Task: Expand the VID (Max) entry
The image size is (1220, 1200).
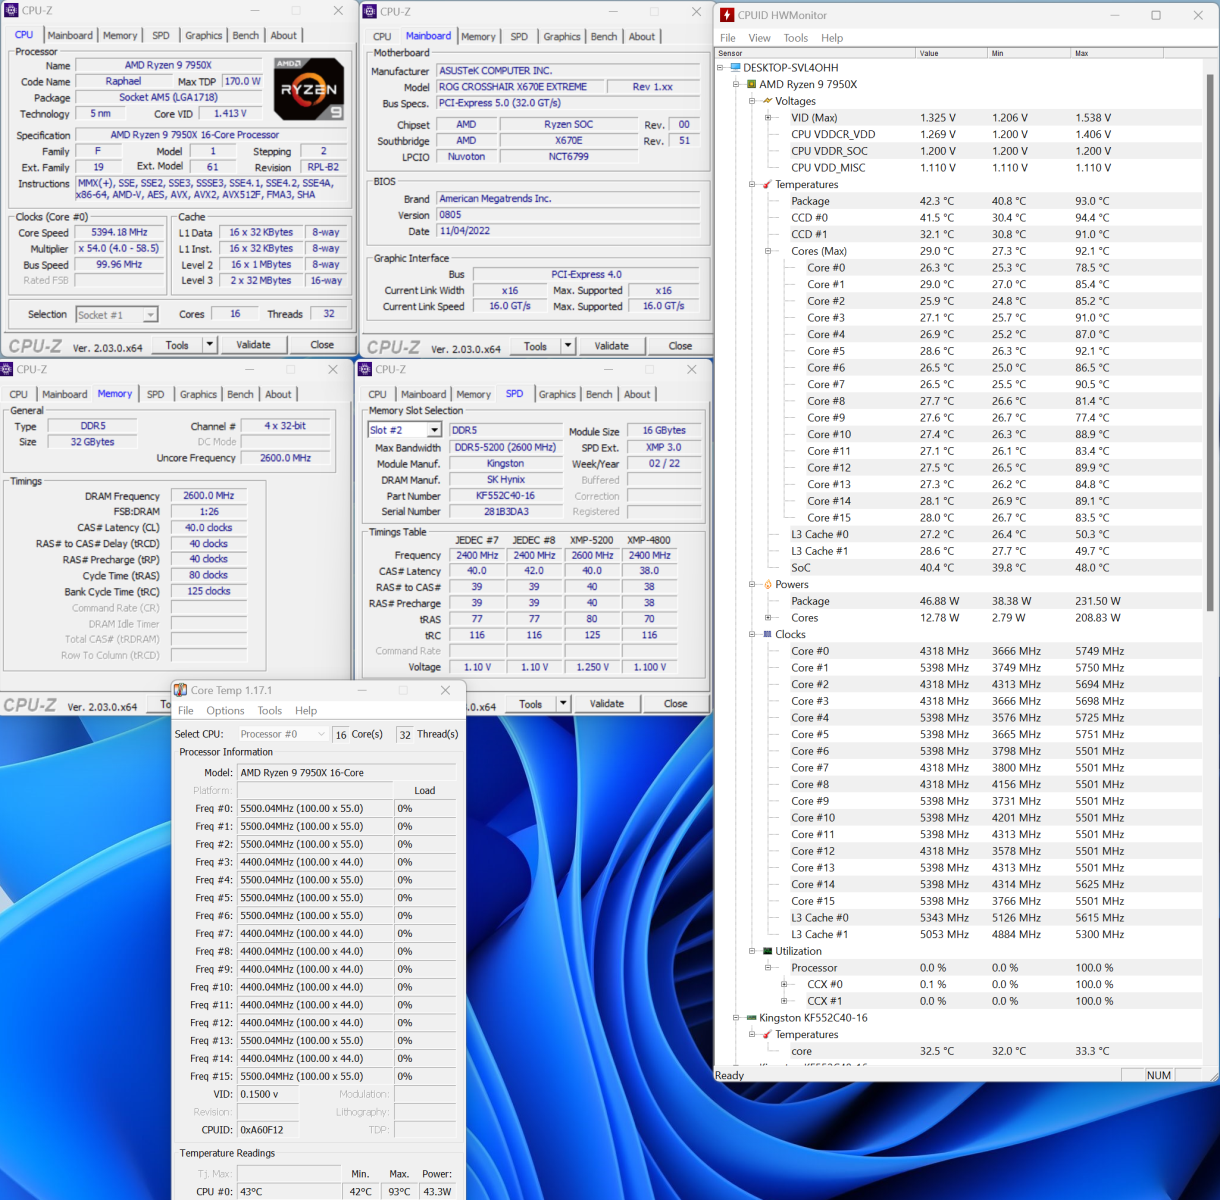Action: tap(768, 118)
